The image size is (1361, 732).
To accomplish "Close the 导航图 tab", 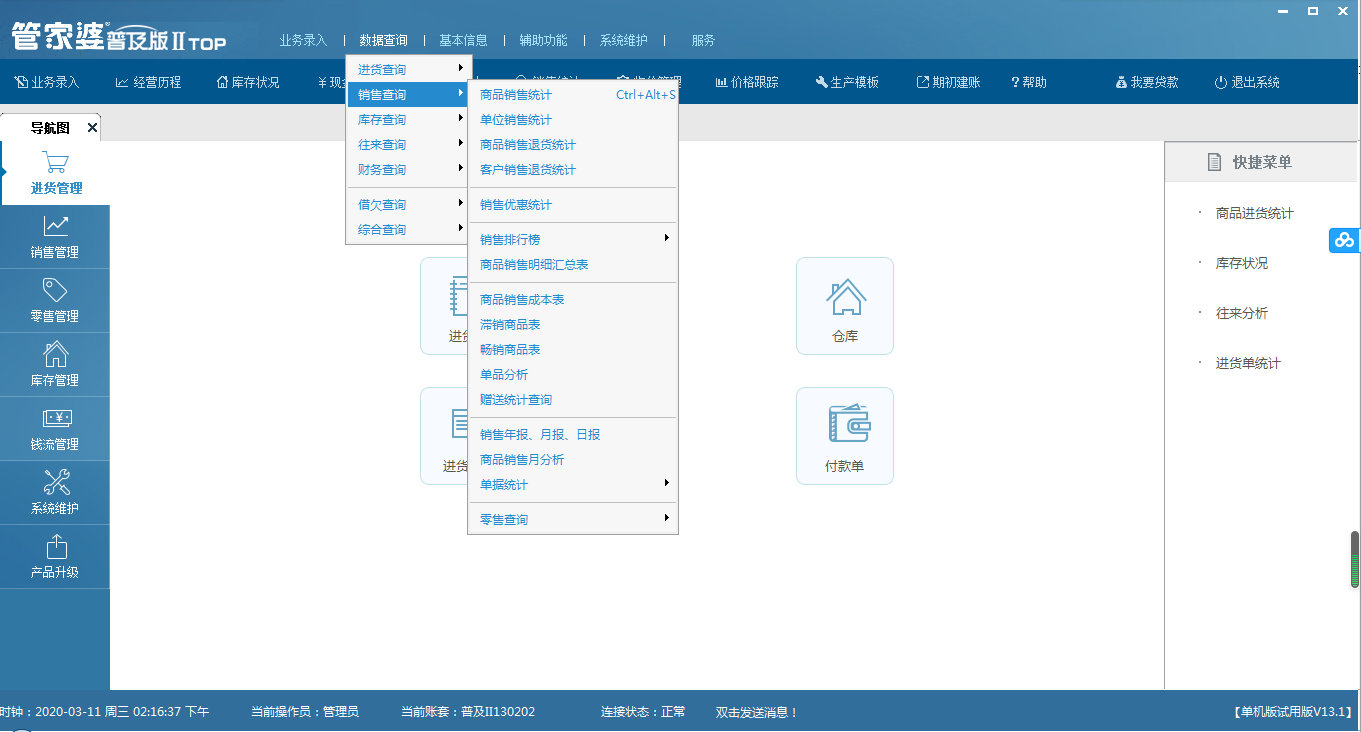I will click(x=92, y=128).
